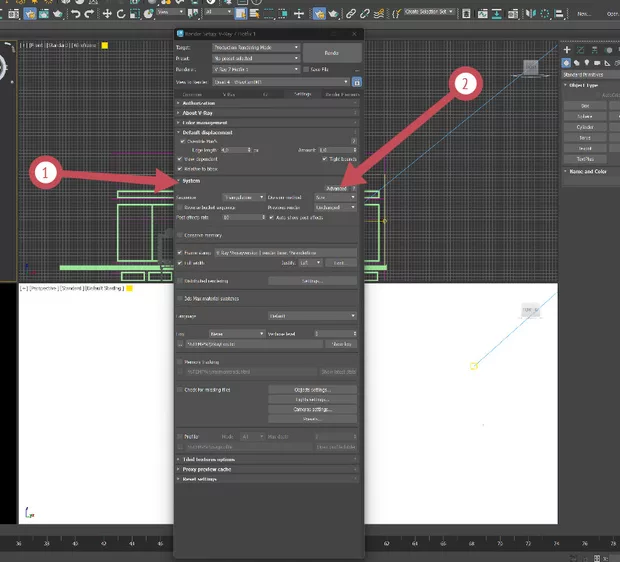Switch to the Settings tab
Image resolution: width=620 pixels, height=562 pixels.
click(x=302, y=93)
